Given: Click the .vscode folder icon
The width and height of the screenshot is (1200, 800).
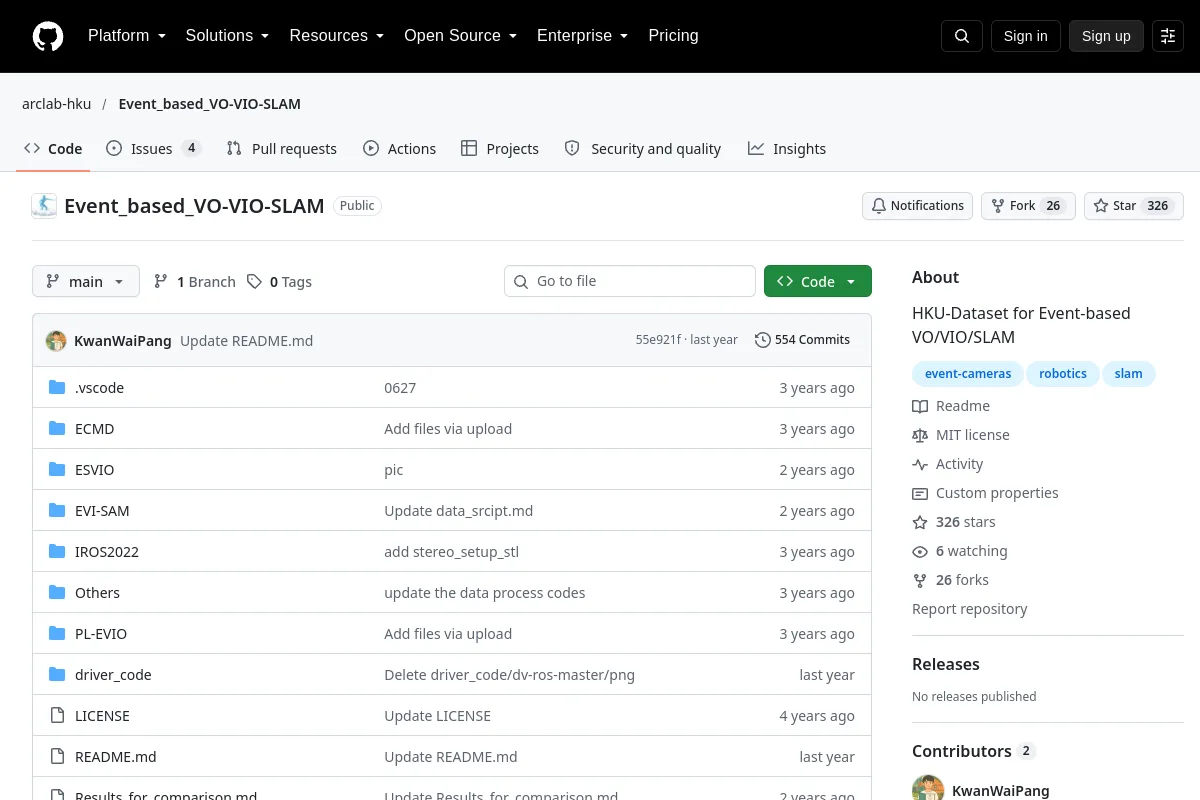Looking at the screenshot, I should [57, 388].
